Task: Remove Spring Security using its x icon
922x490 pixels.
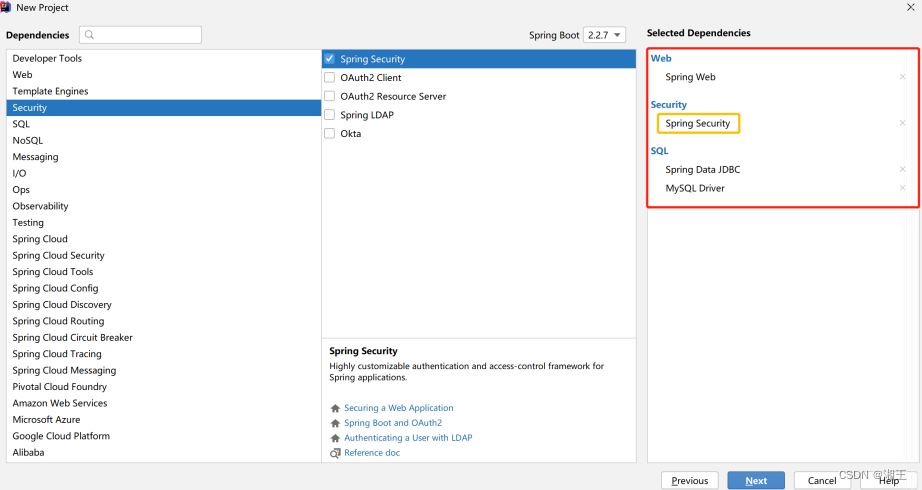Action: point(902,124)
